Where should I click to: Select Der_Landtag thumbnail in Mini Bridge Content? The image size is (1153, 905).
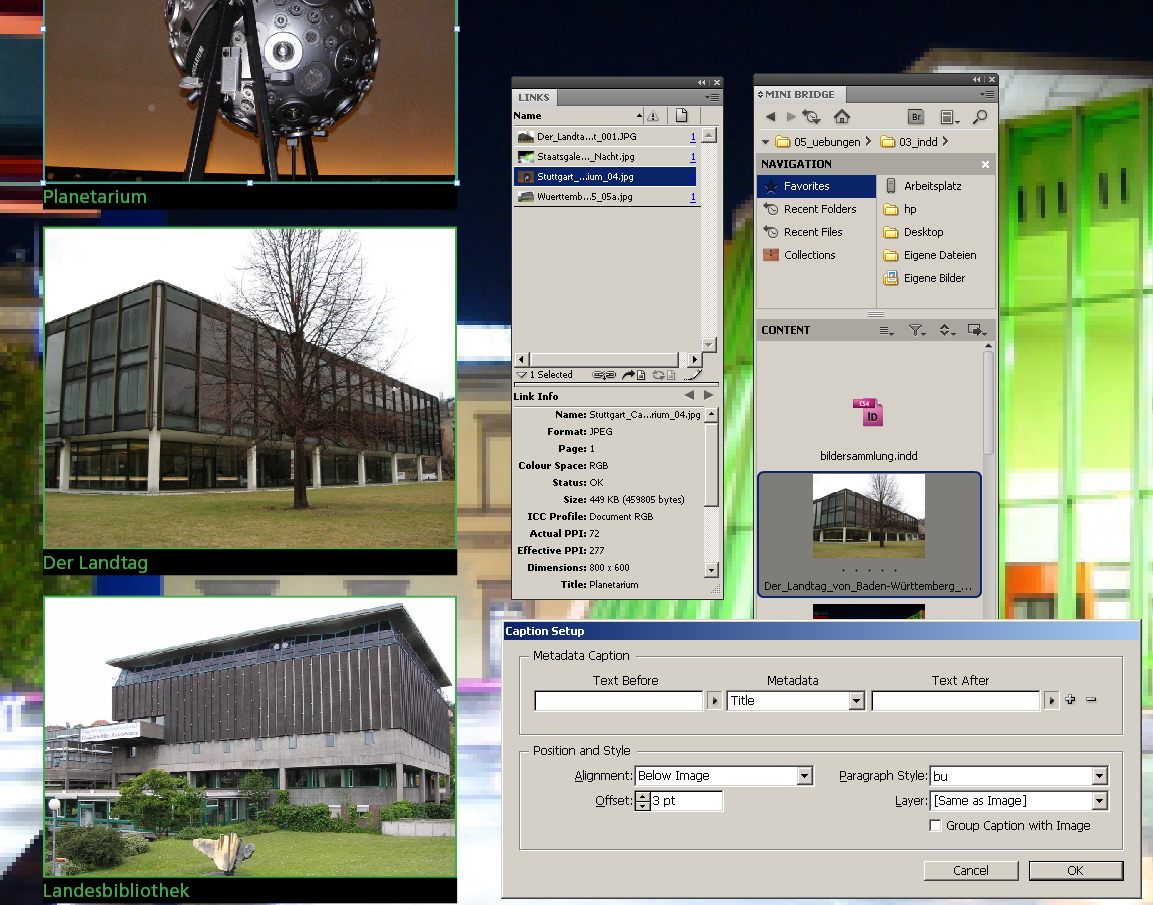pos(868,534)
